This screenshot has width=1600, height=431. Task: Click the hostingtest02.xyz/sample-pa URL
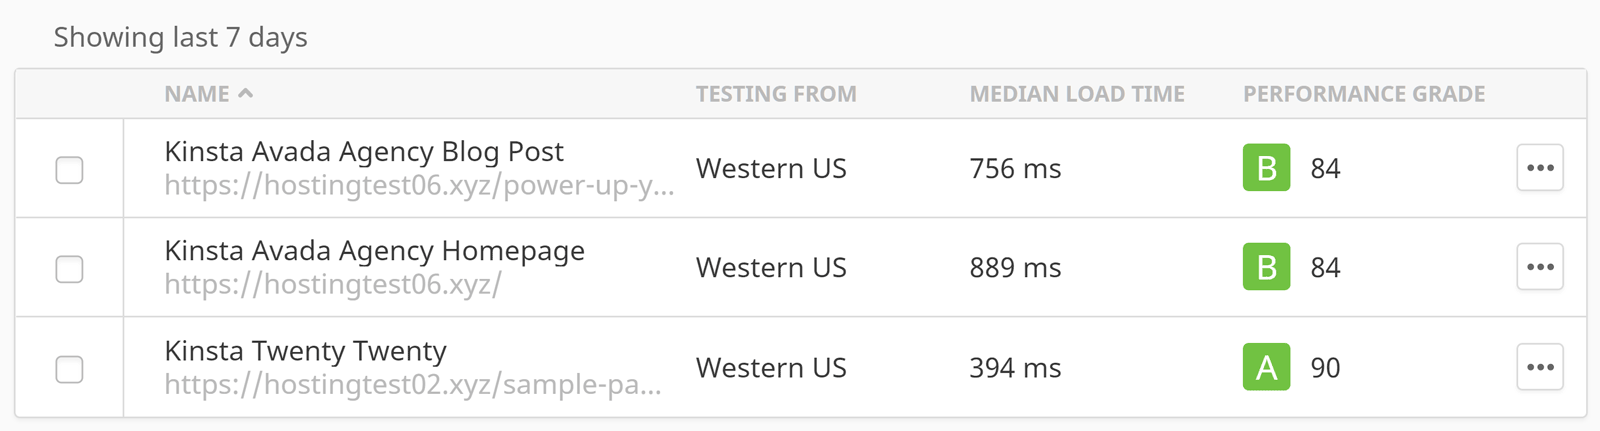coord(413,385)
